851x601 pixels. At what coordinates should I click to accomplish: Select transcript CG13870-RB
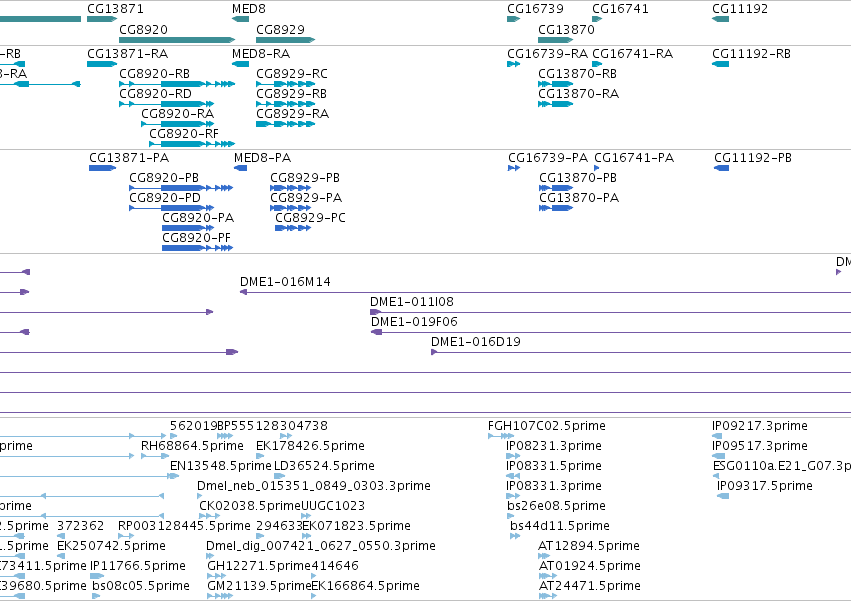coord(577,74)
